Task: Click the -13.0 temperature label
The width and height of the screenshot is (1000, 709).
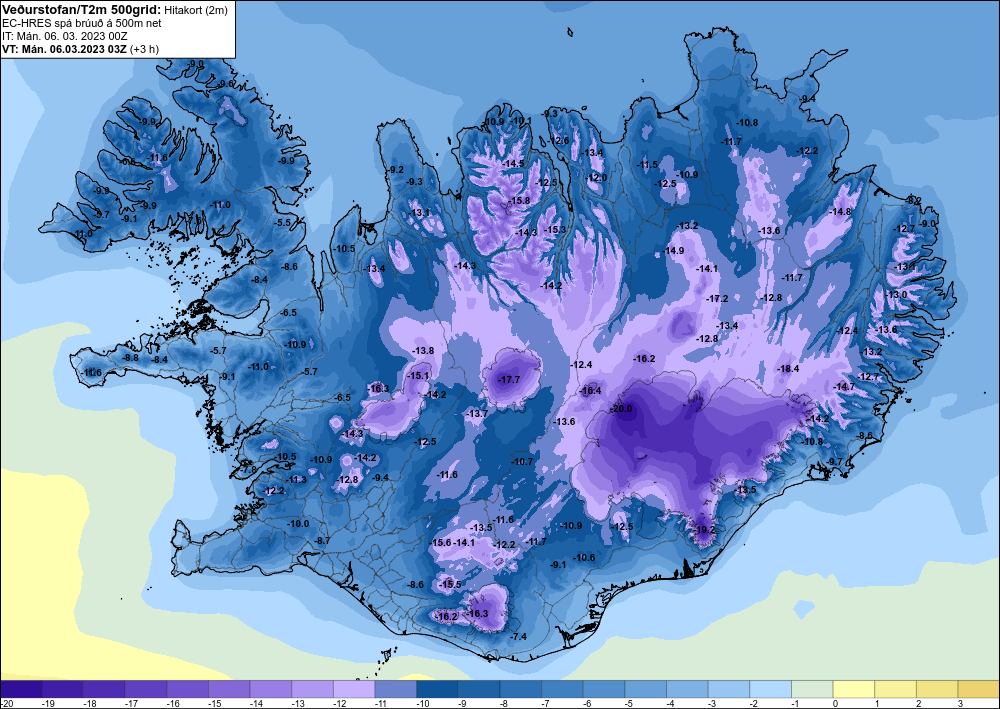Action: click(896, 295)
